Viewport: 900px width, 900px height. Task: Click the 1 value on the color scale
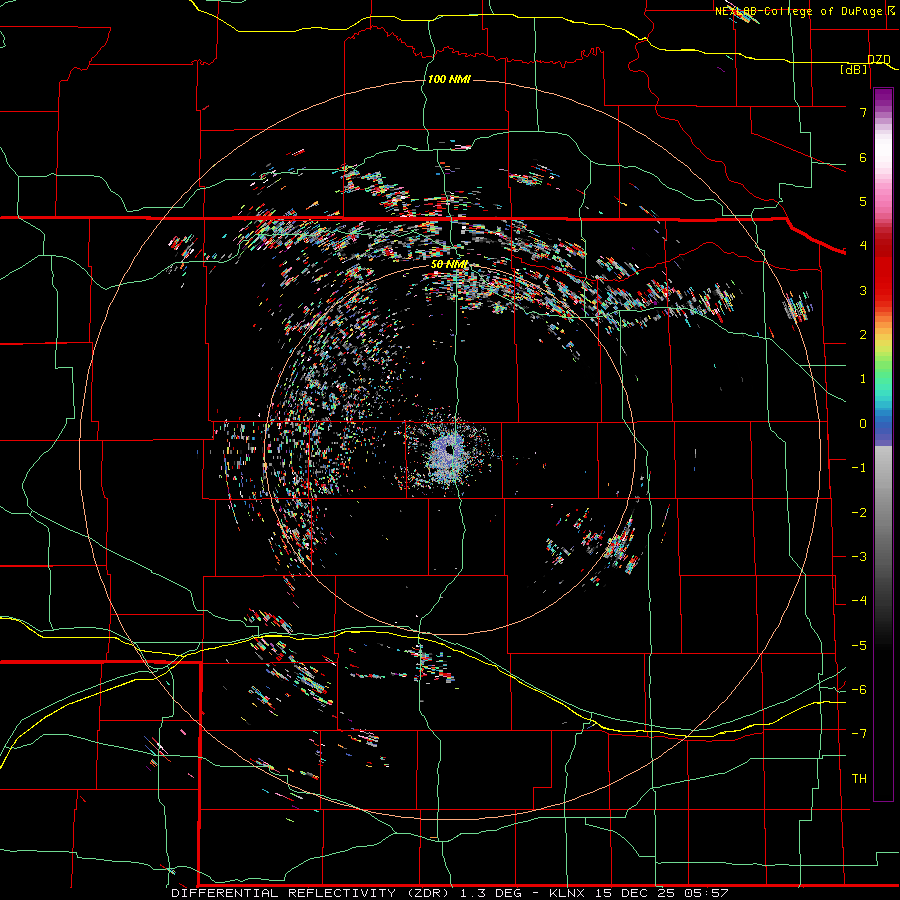pos(863,379)
